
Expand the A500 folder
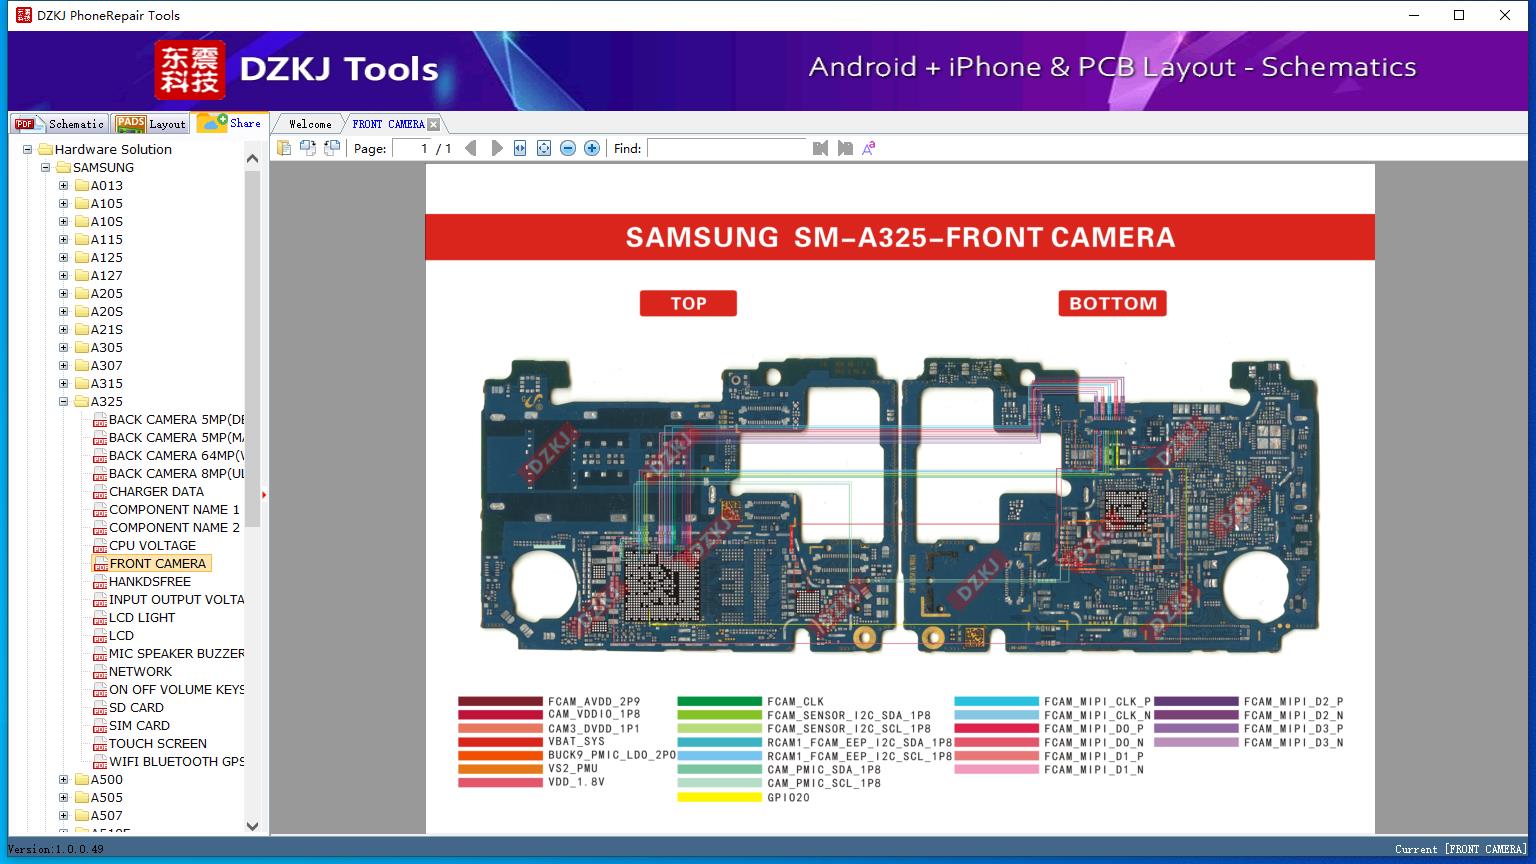64,780
